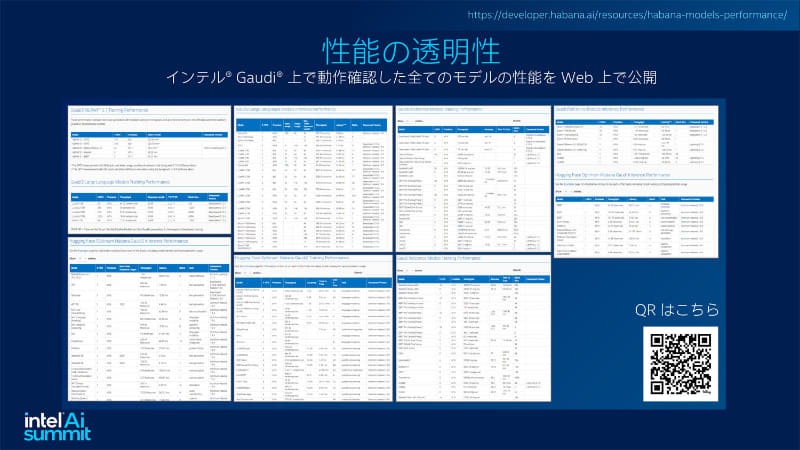Select the "性能の透明性" slide title
The width and height of the screenshot is (800, 450).
point(411,51)
